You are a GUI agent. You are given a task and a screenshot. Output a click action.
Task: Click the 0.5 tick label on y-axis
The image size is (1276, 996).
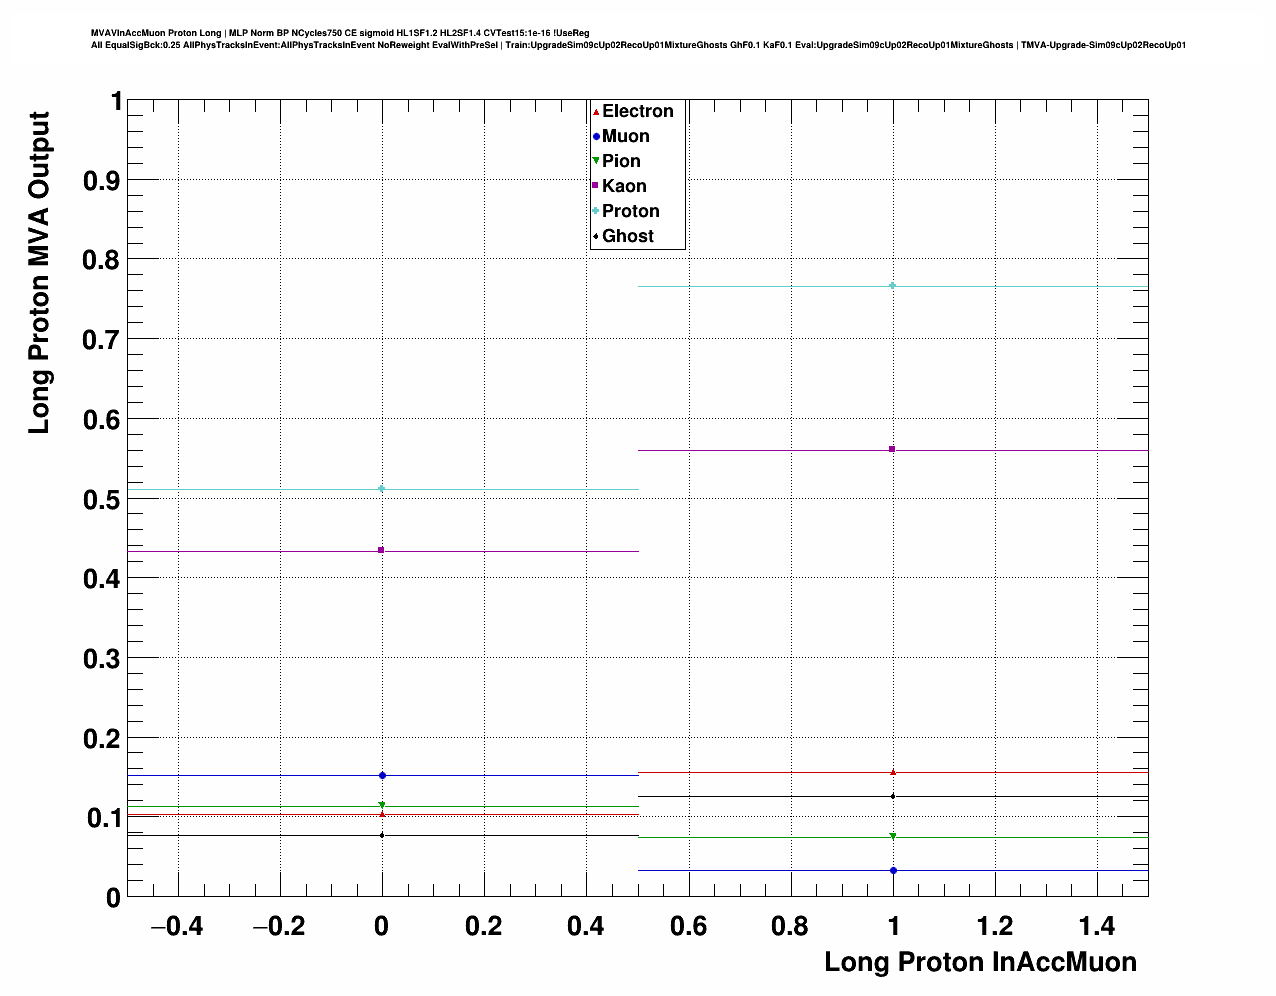click(x=103, y=499)
